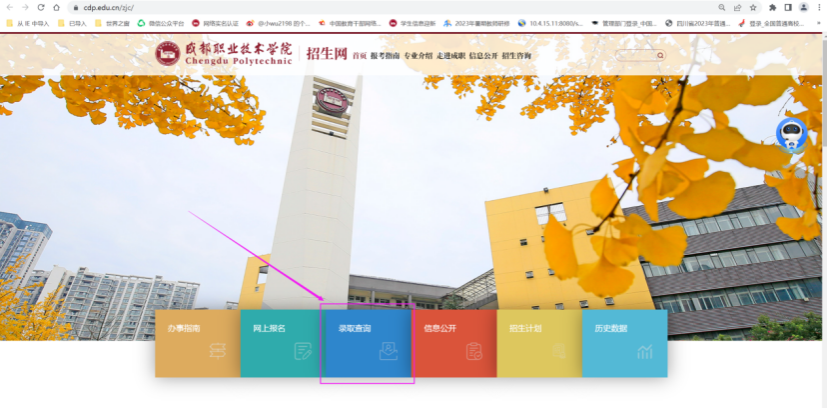This screenshot has width=828, height=409.
Task: Open the 信息公开 red tile
Action: (x=454, y=344)
